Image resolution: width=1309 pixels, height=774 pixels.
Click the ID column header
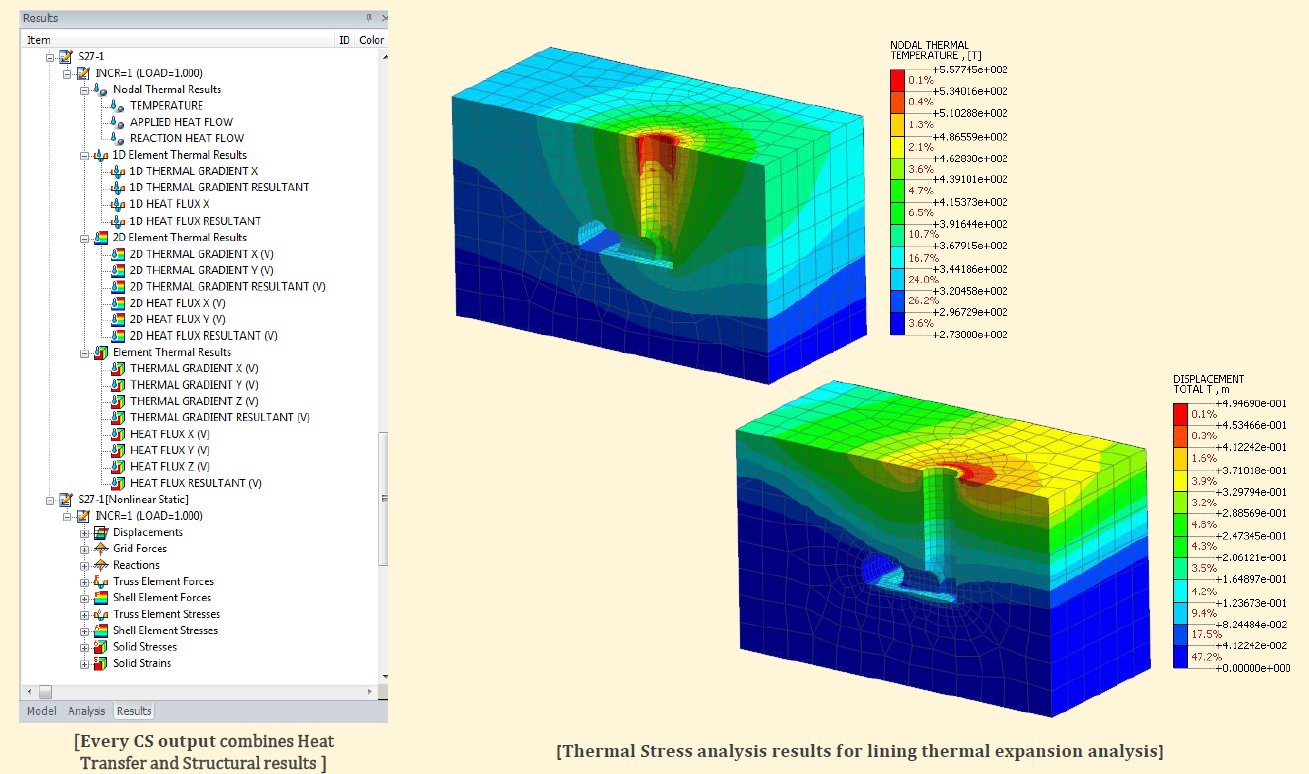point(344,40)
